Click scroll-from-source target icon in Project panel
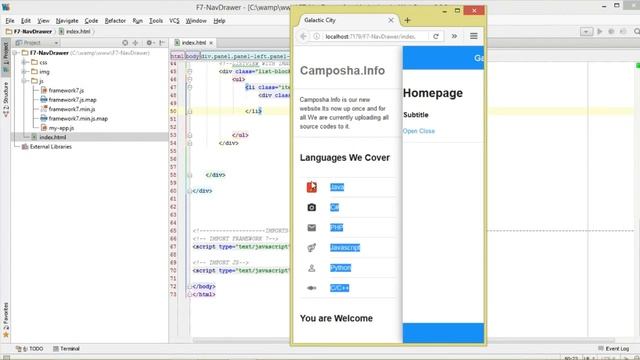The width and height of the screenshot is (640, 360). pyautogui.click(x=125, y=42)
